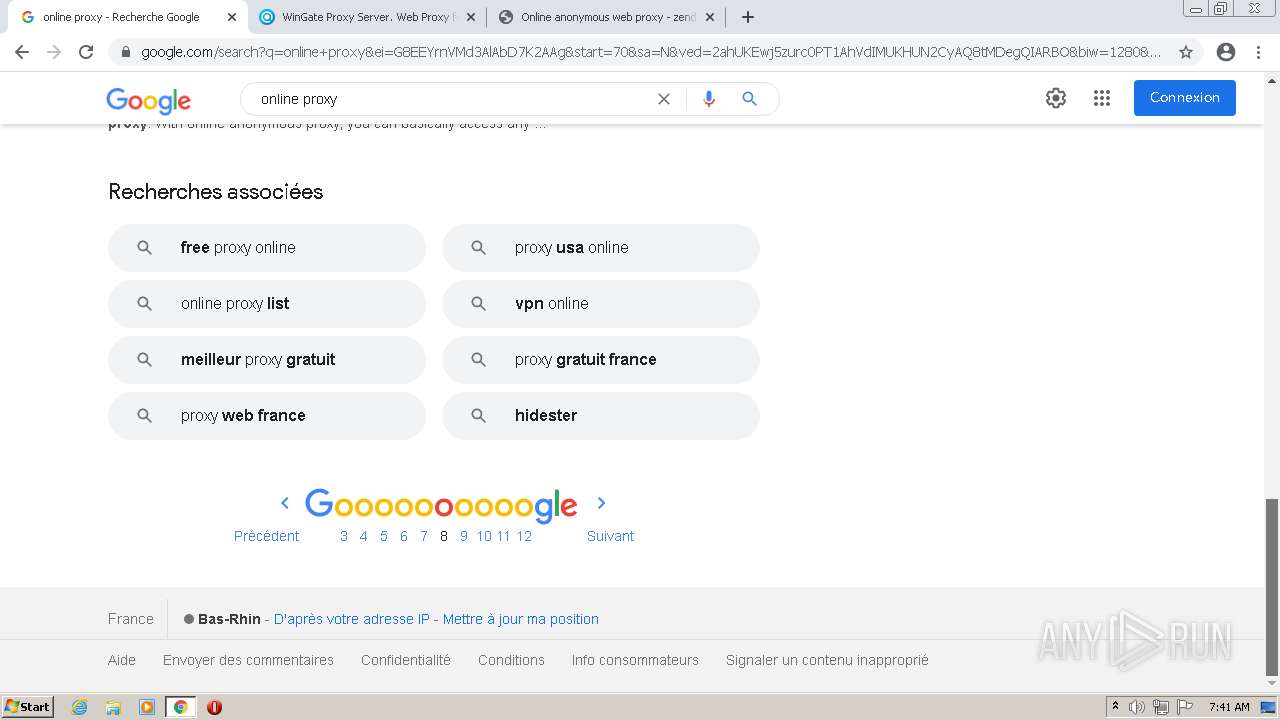Screen dimensions: 1280x720
Task: Reload the current page
Action: tap(86, 52)
